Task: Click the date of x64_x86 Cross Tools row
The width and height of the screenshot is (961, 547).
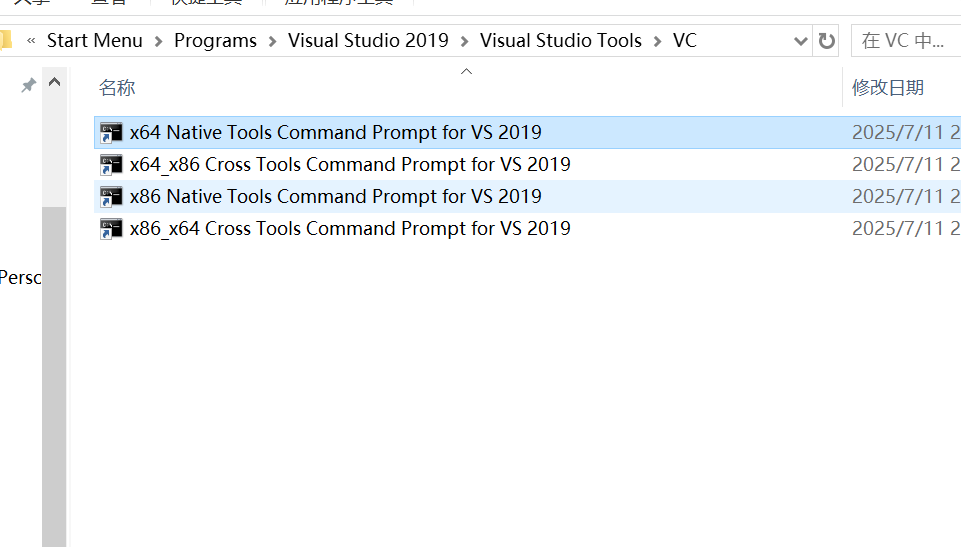Action: coord(906,164)
